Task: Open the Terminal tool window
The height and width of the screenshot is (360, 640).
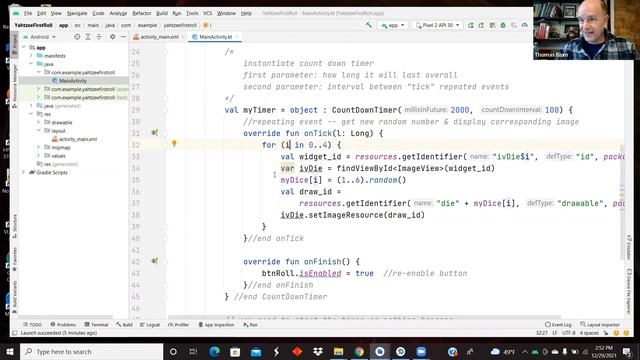Action: point(96,324)
